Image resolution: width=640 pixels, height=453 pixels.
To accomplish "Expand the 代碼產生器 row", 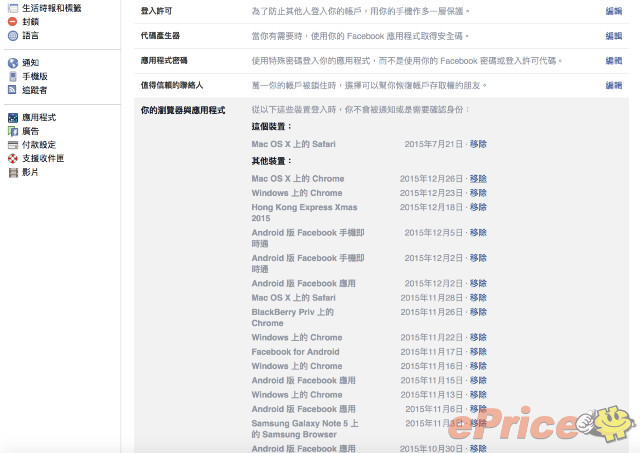I will pos(381,36).
